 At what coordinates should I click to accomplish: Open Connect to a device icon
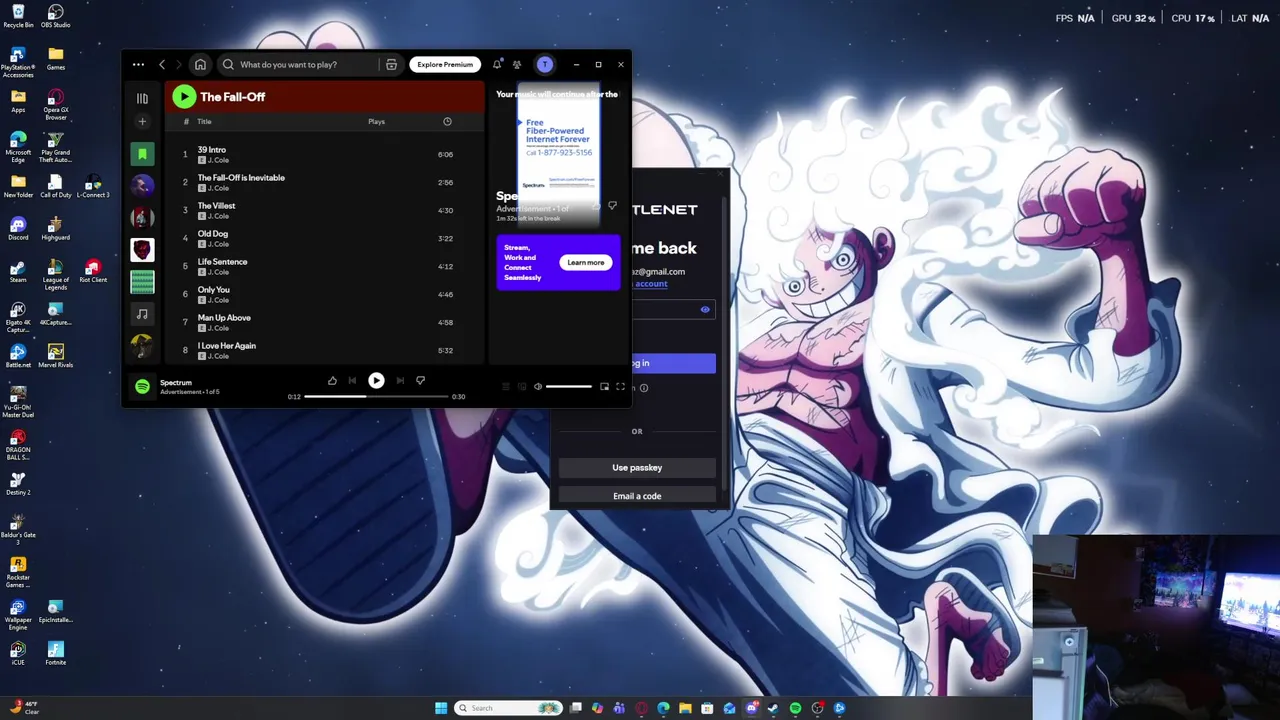[x=522, y=386]
